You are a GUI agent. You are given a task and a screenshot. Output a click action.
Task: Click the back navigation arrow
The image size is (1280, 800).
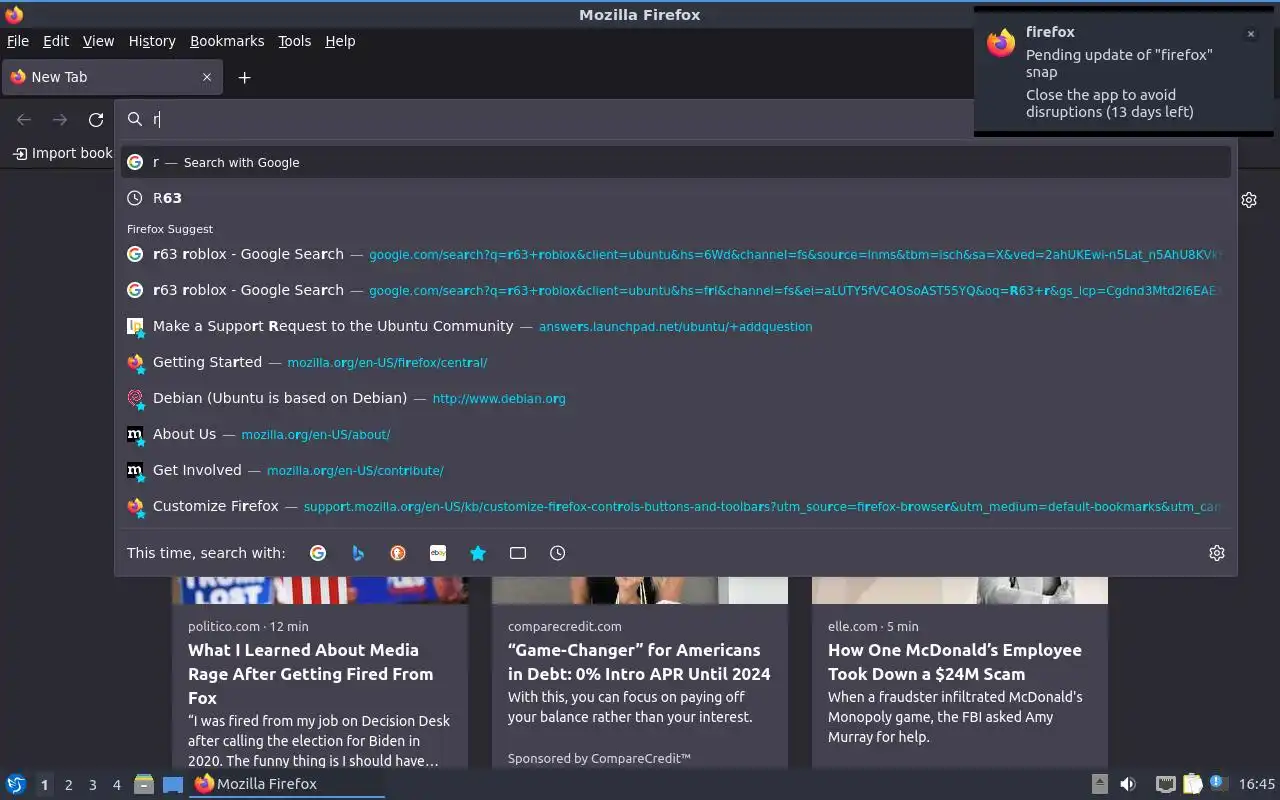(24, 120)
